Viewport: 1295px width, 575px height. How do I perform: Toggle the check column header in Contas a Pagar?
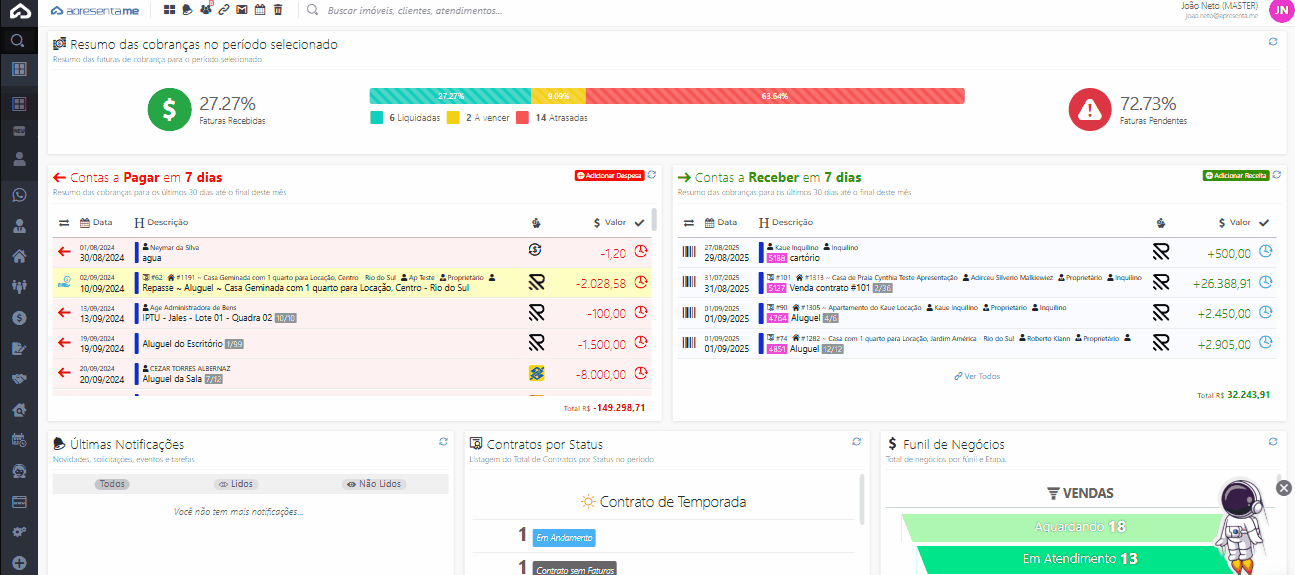[639, 222]
